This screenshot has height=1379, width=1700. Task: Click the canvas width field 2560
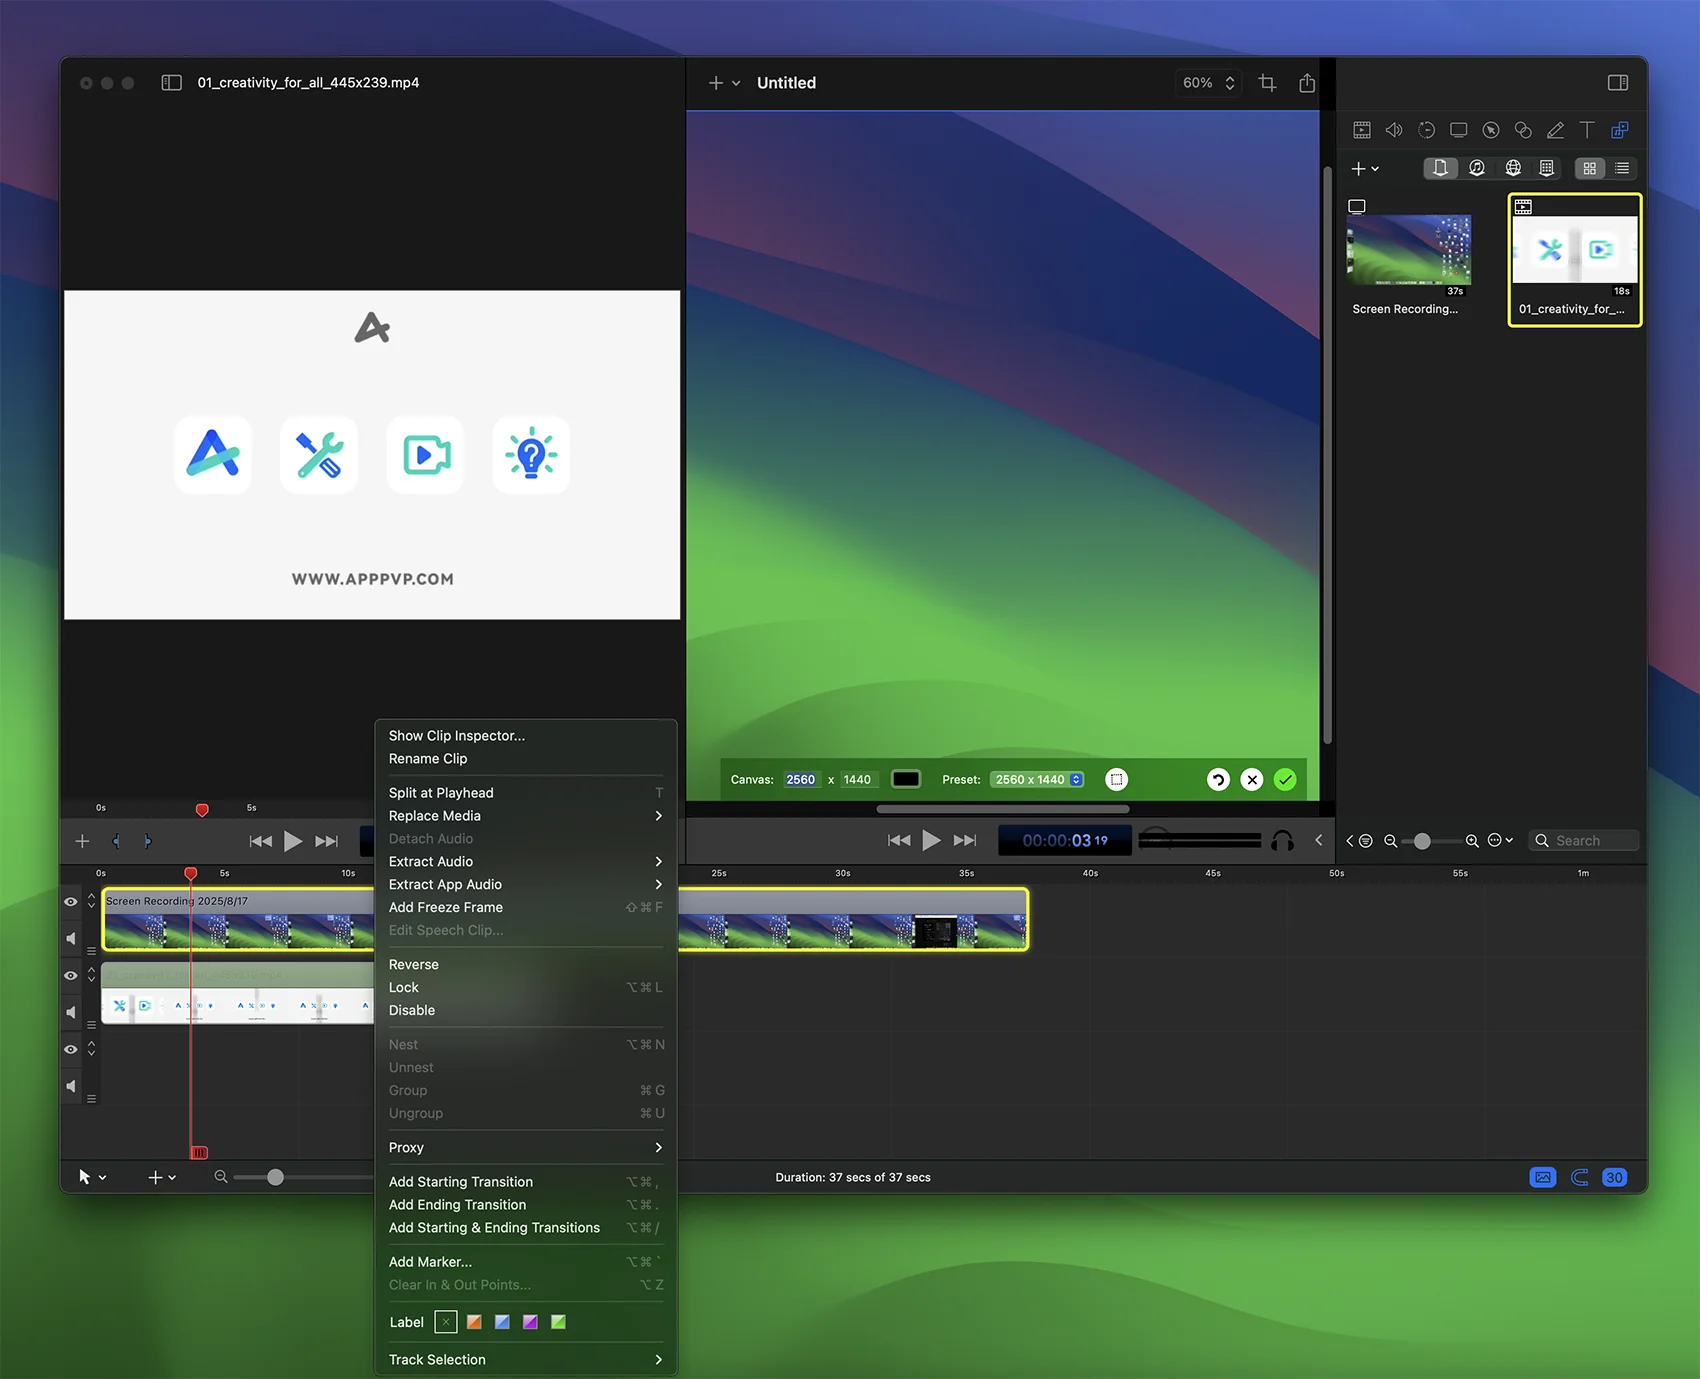(x=800, y=780)
